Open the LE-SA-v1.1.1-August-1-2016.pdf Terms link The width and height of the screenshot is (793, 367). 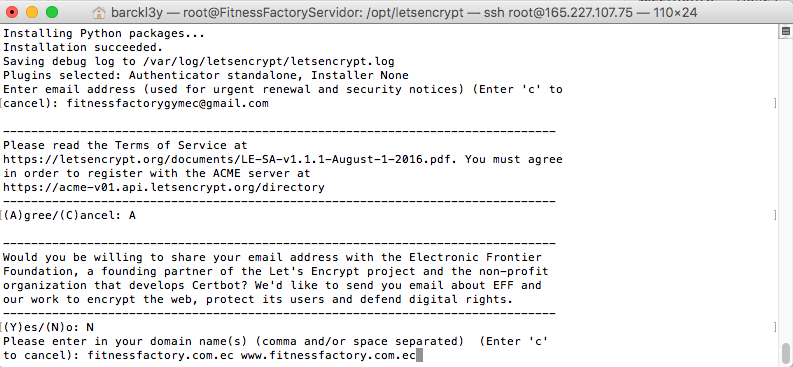coord(231,159)
